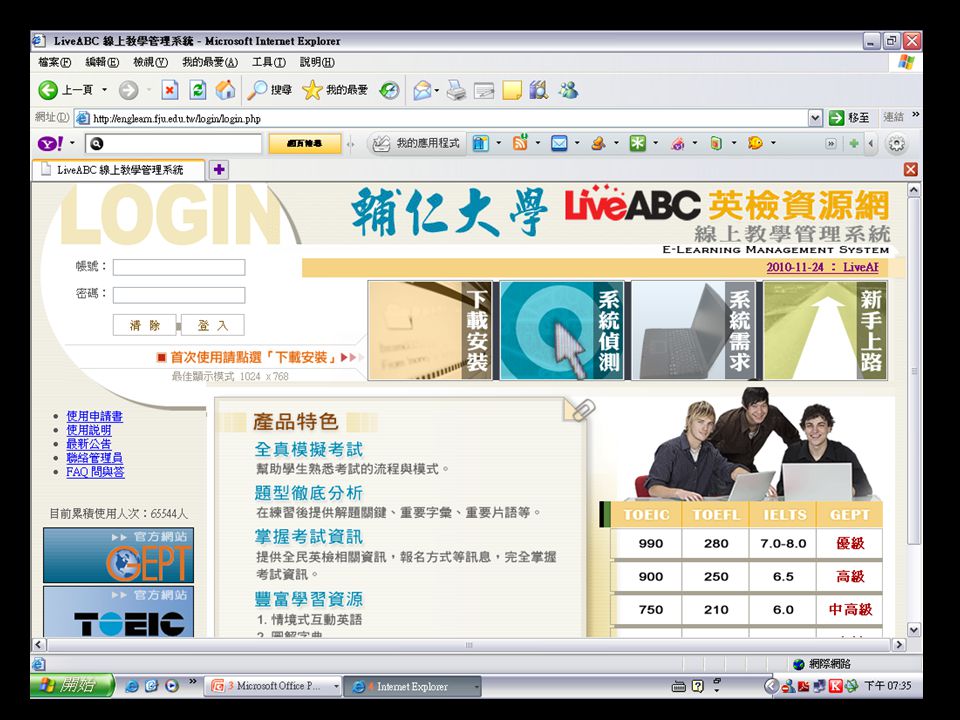Image resolution: width=960 pixels, height=720 pixels.
Task: Go to the Home page icon
Action: pos(225,91)
